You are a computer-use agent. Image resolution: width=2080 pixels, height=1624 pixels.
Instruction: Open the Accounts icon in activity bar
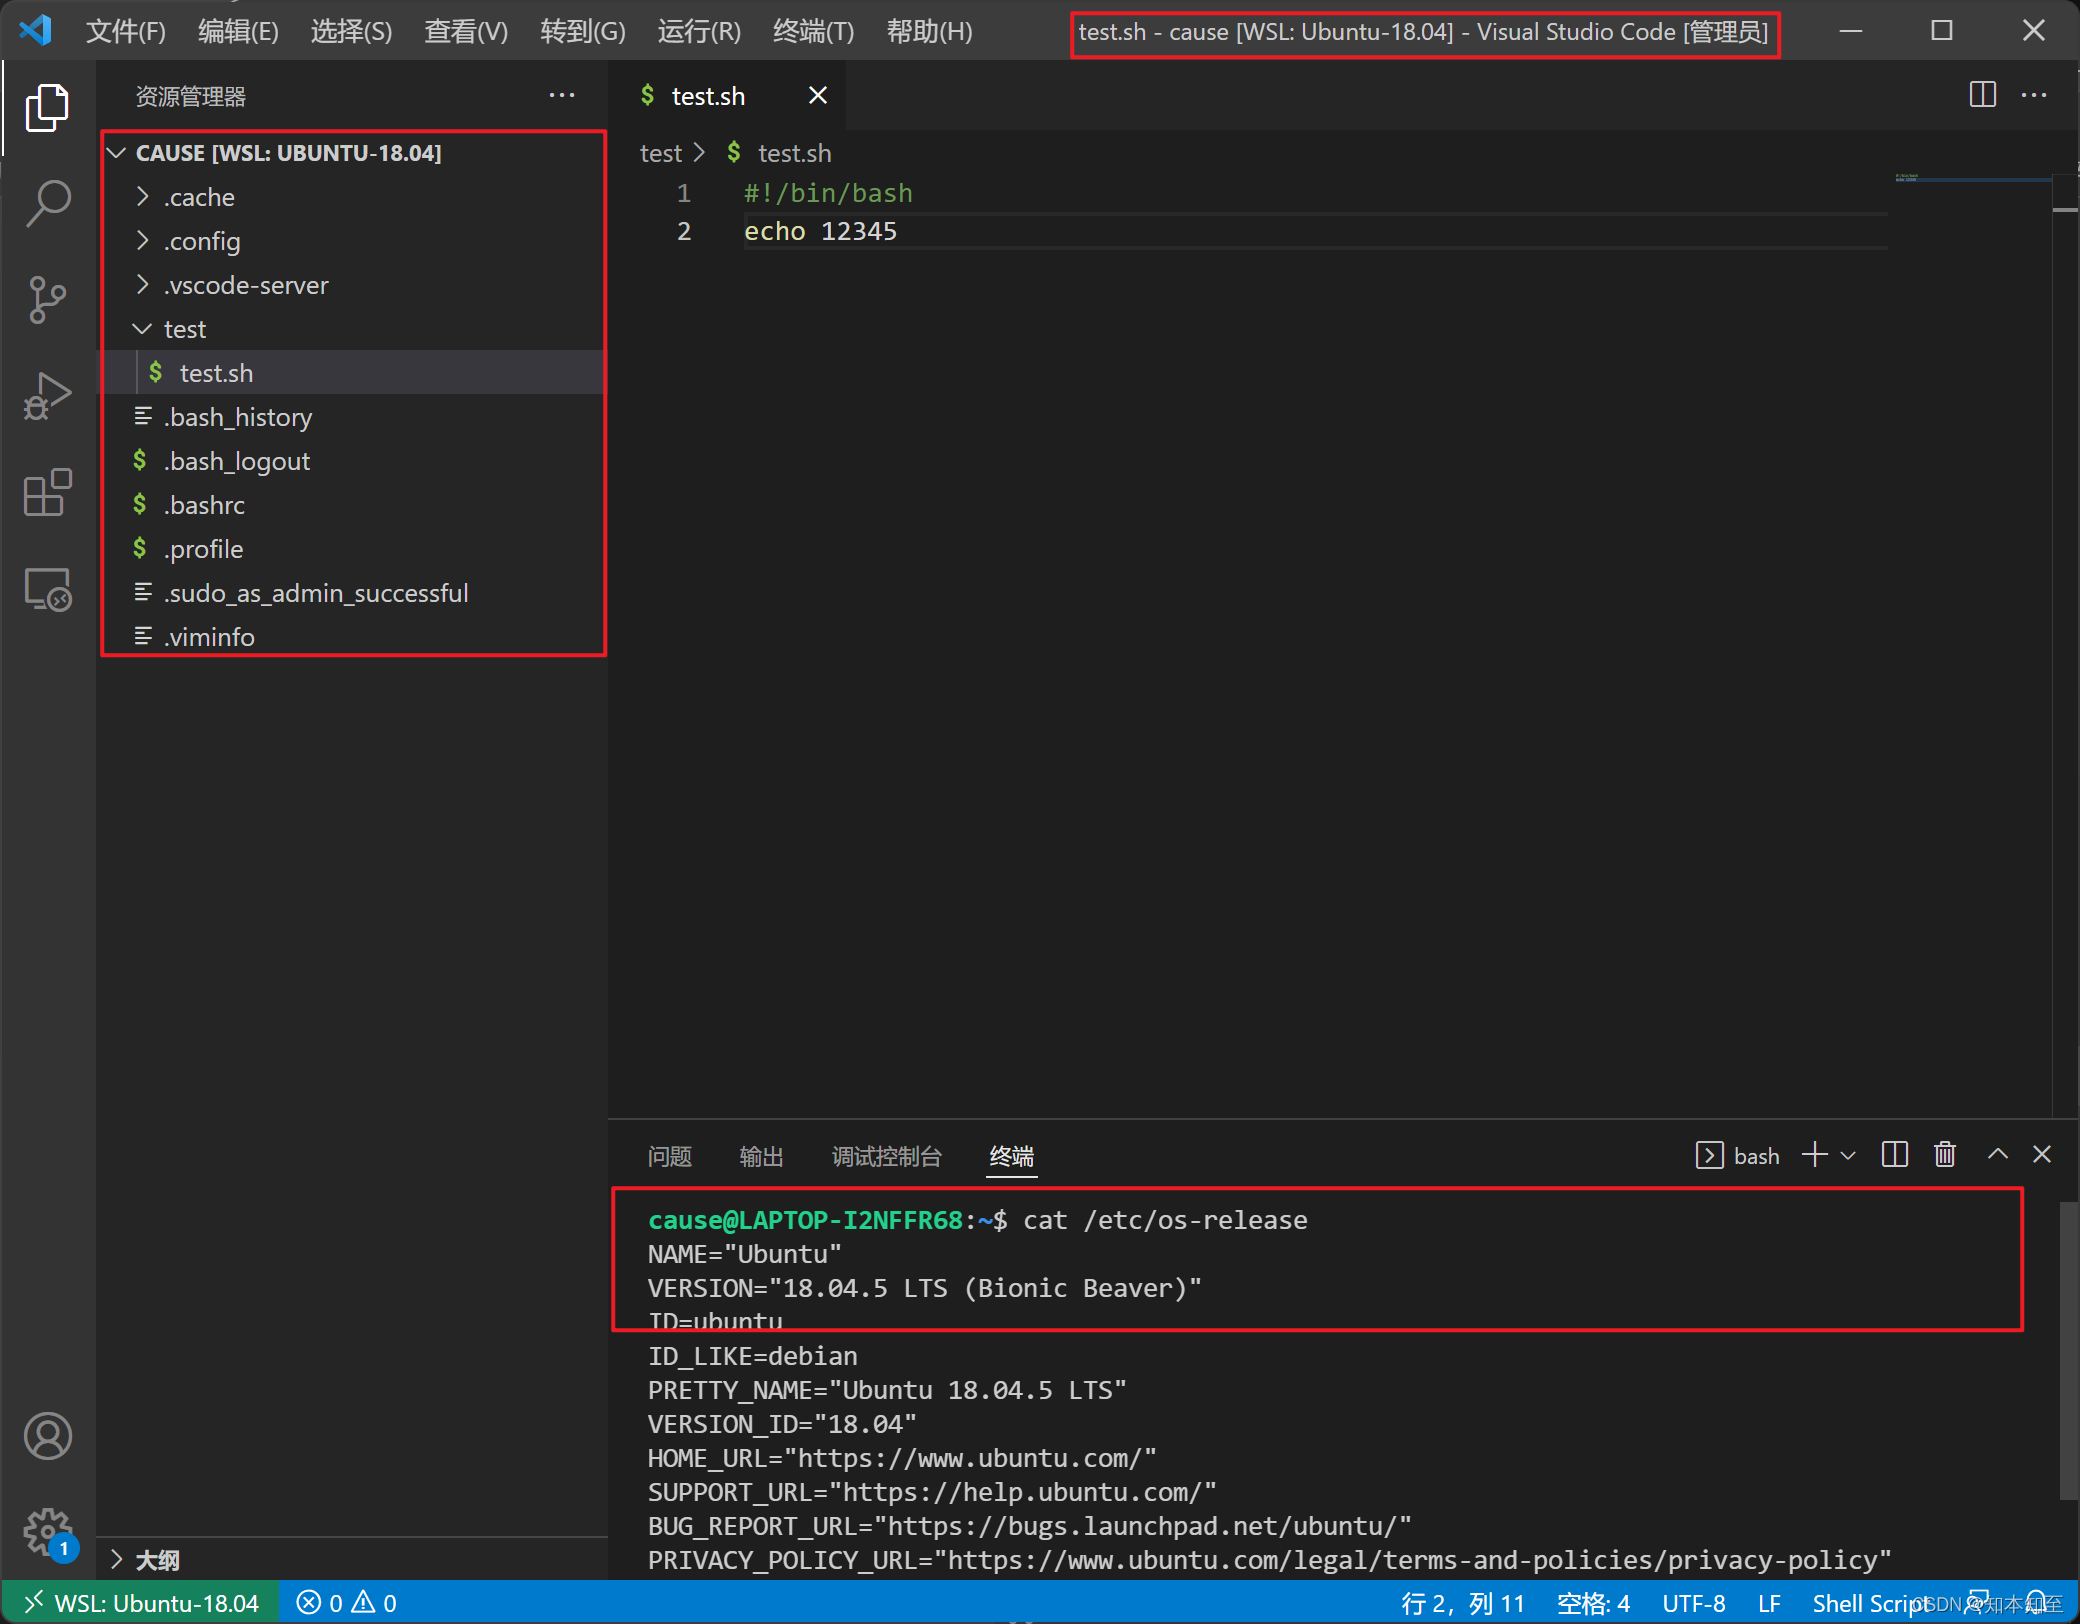pos(47,1436)
